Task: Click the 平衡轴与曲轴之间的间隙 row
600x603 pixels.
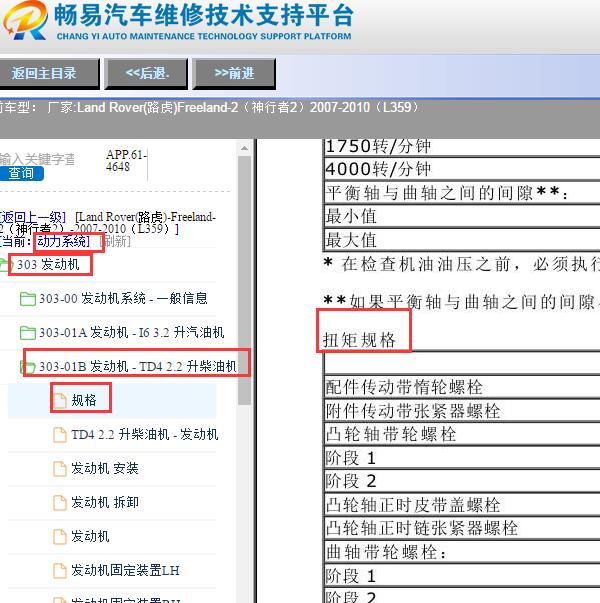Action: (x=462, y=193)
